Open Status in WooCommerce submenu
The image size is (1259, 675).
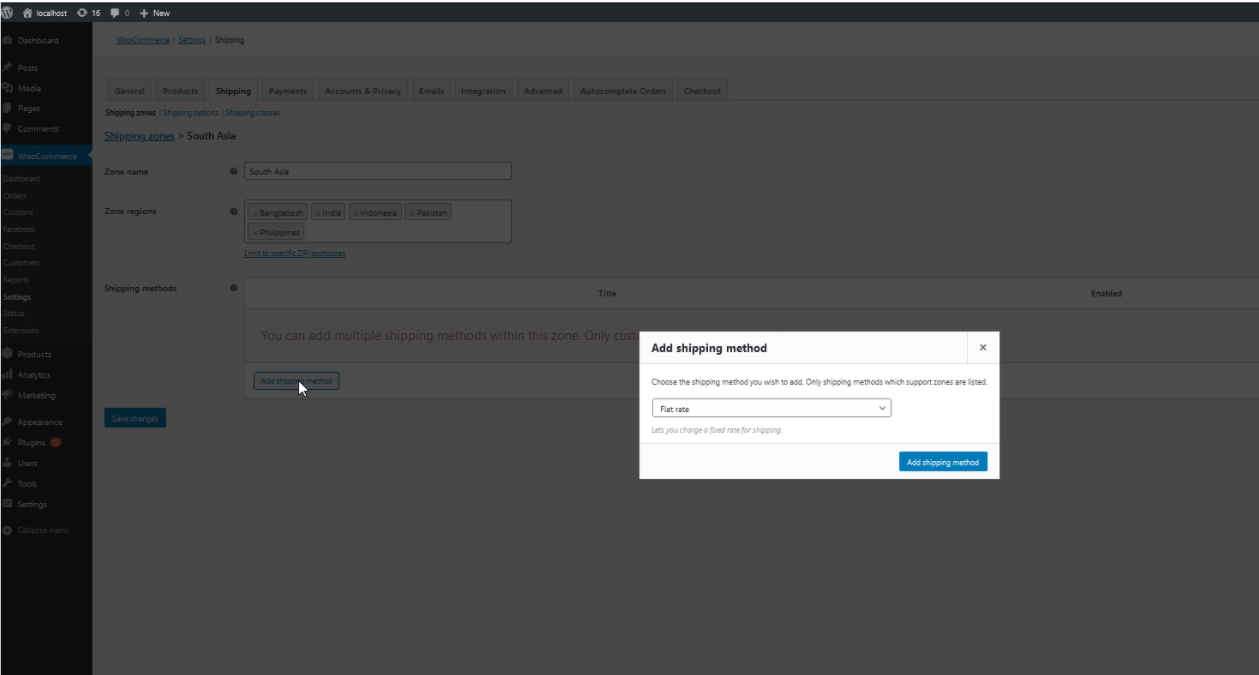(13, 313)
